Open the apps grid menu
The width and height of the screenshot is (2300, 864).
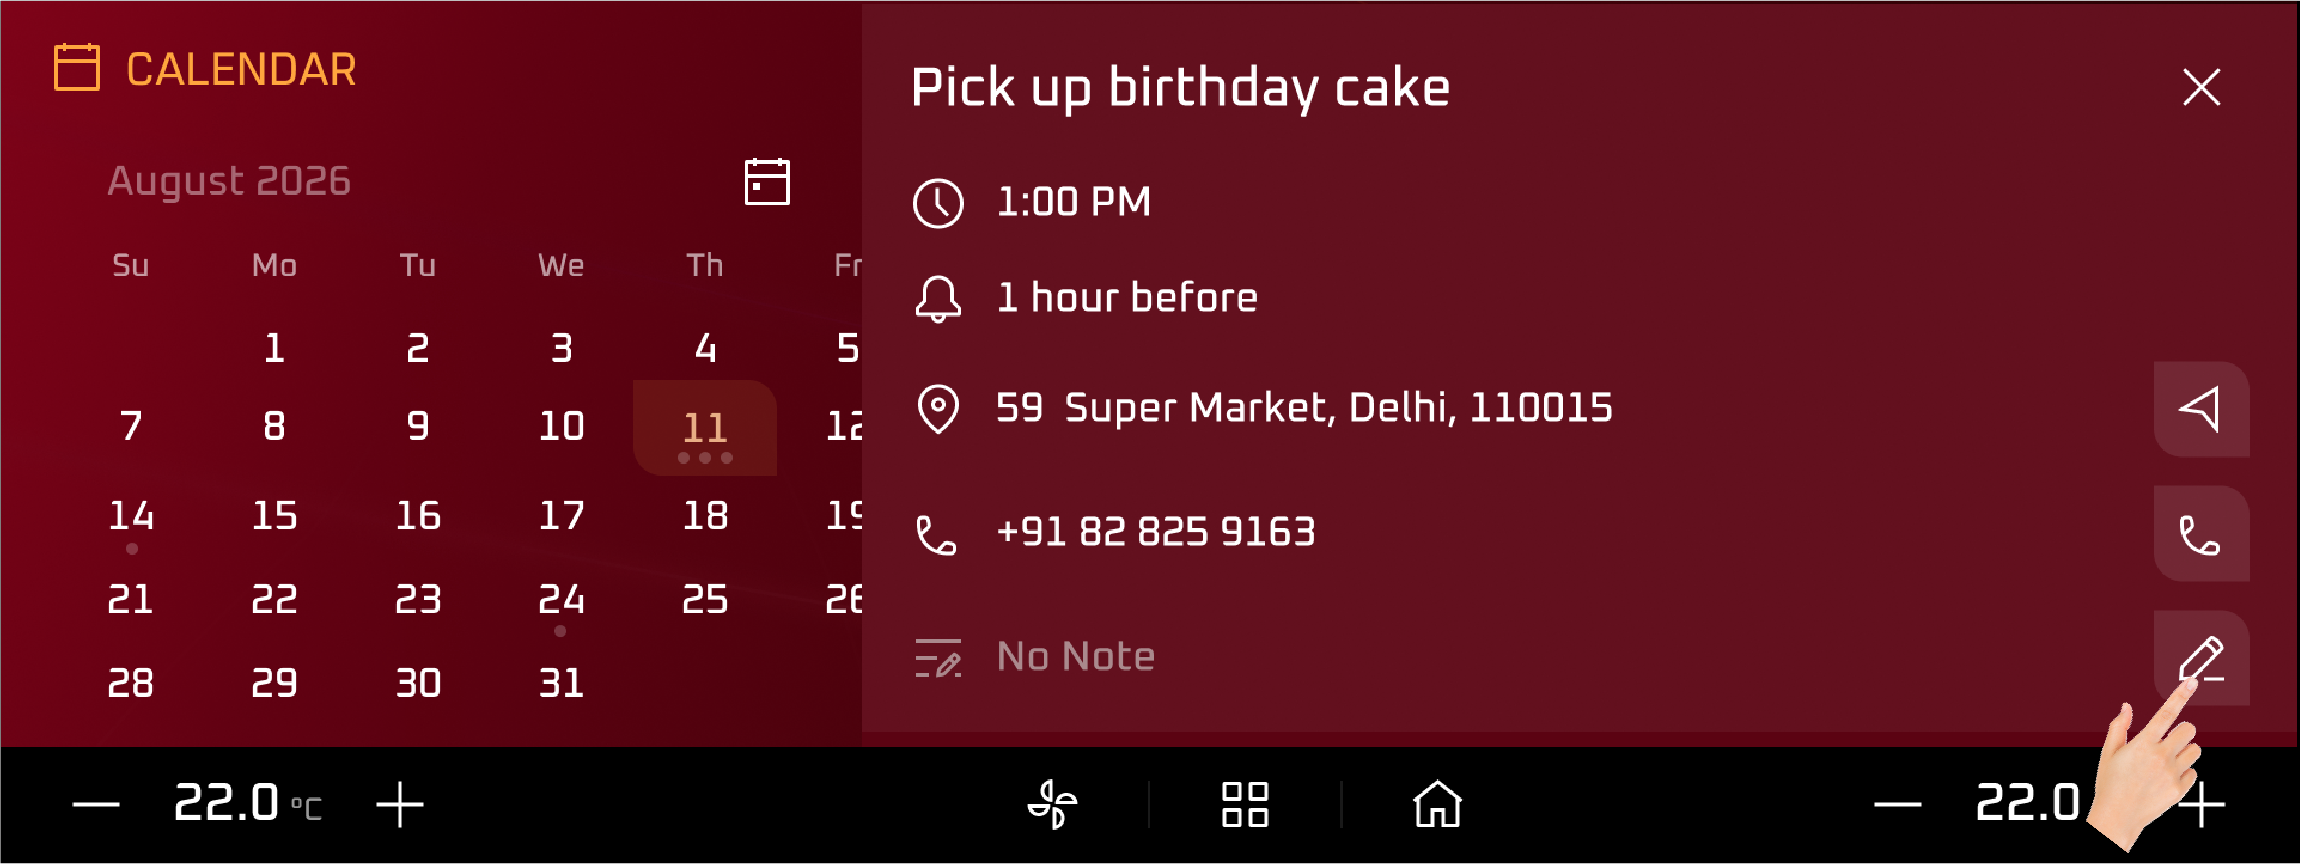pos(1245,804)
